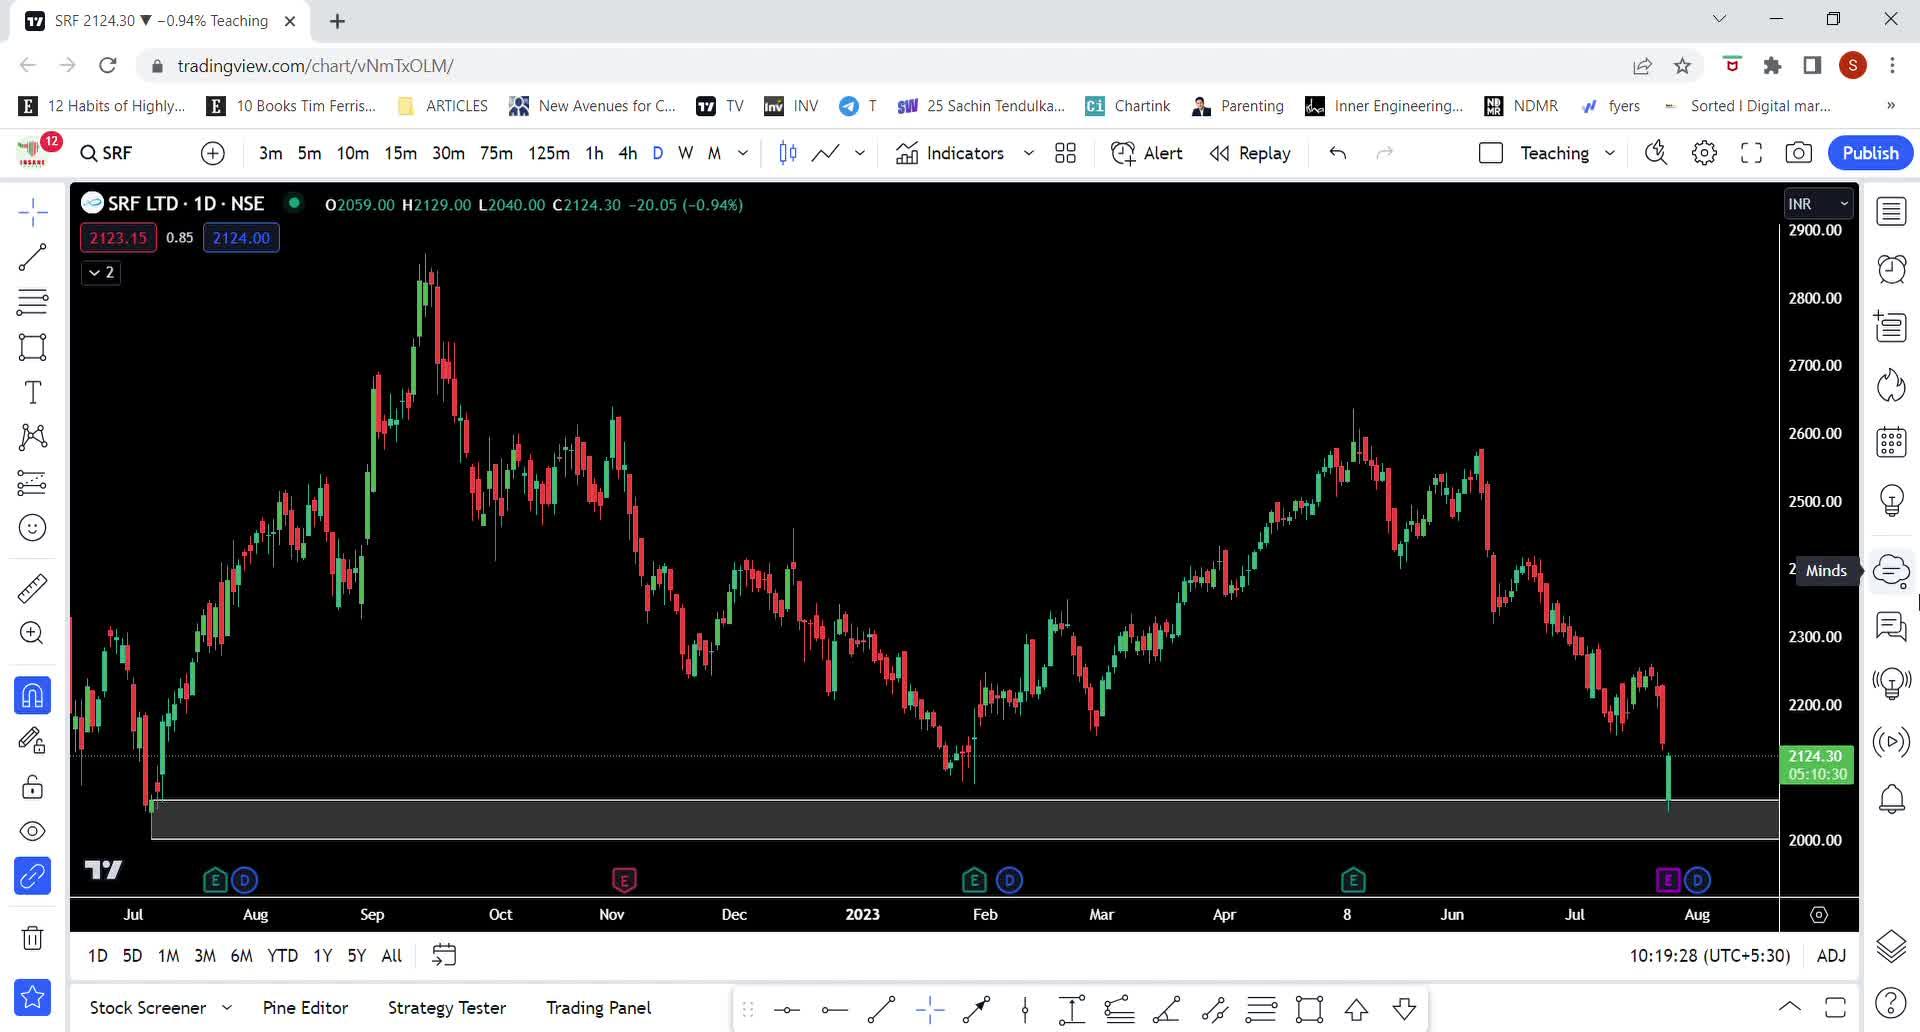Viewport: 1920px width, 1032px height.
Task: Enter fullscreen mode
Action: point(1752,153)
